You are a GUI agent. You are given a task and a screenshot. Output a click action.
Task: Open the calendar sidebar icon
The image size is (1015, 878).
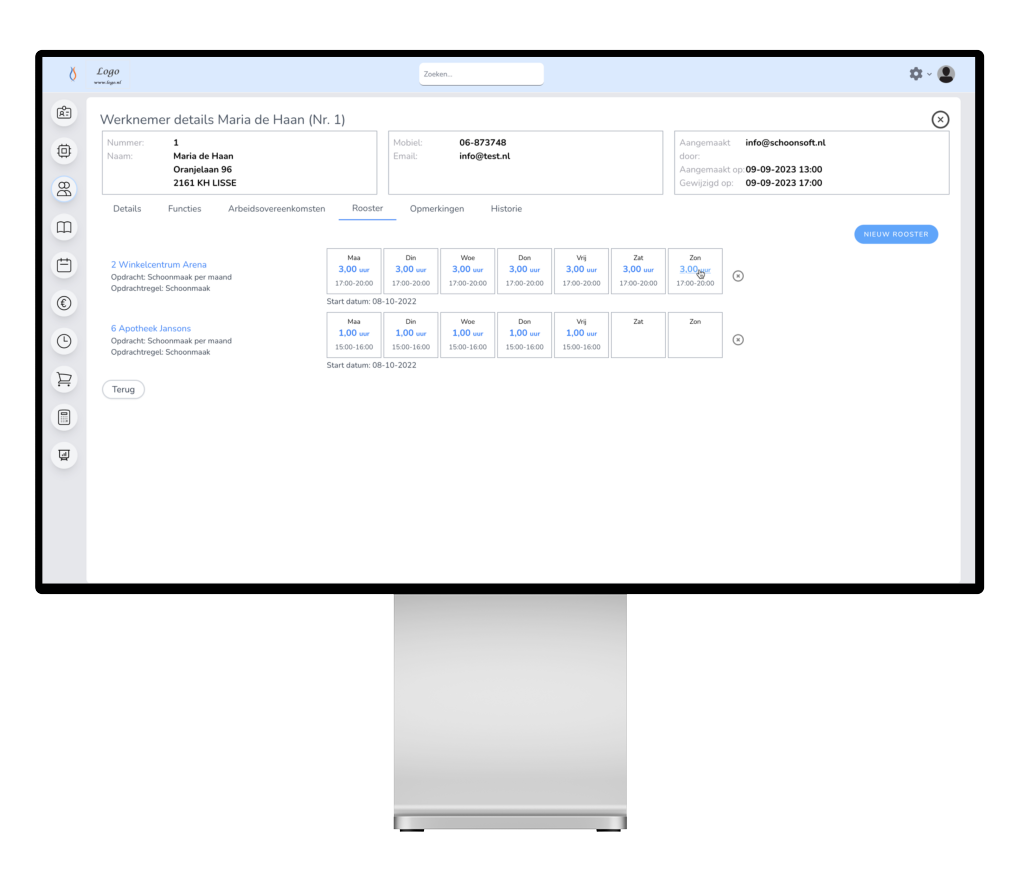click(x=64, y=265)
